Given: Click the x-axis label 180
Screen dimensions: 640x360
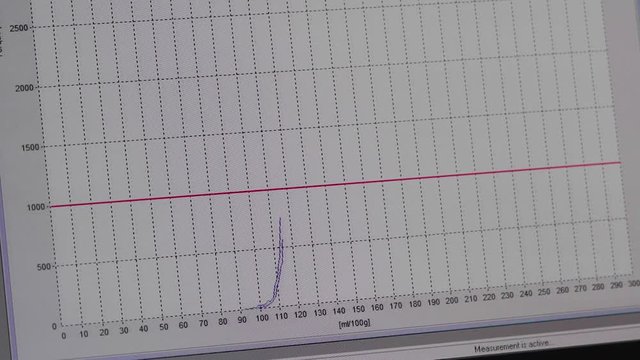Looking at the screenshot, I should click(415, 304).
